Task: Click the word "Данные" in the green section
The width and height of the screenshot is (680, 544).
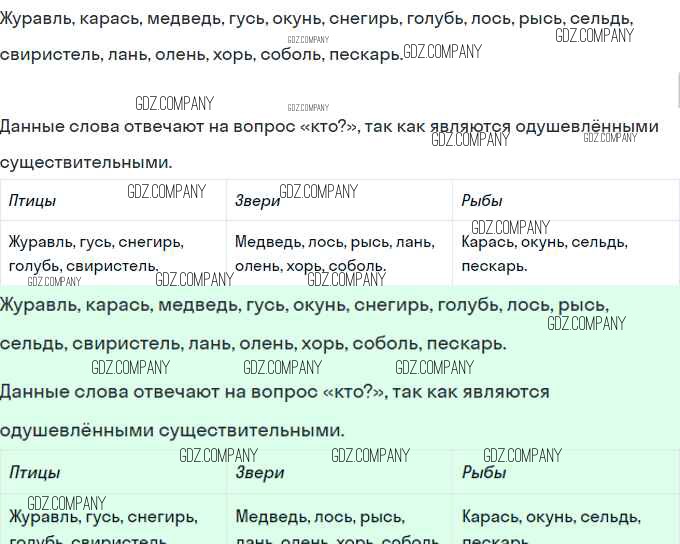Action: tap(36, 392)
